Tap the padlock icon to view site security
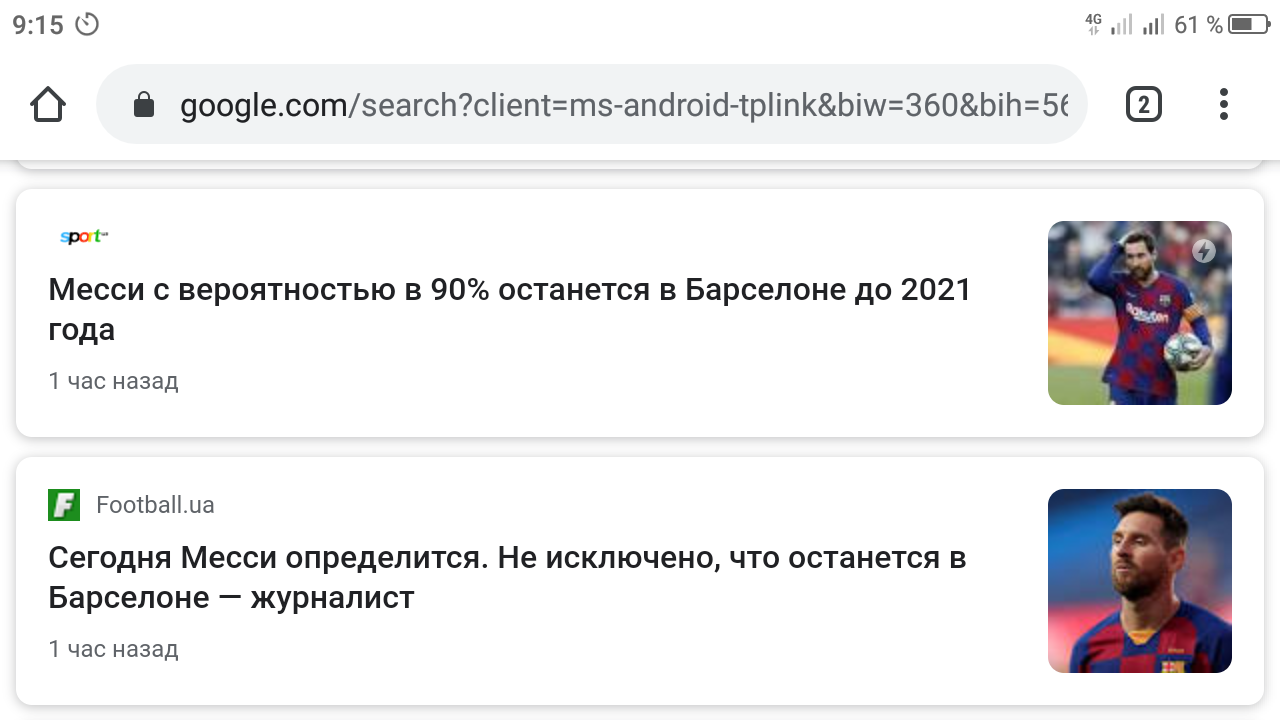 point(144,104)
